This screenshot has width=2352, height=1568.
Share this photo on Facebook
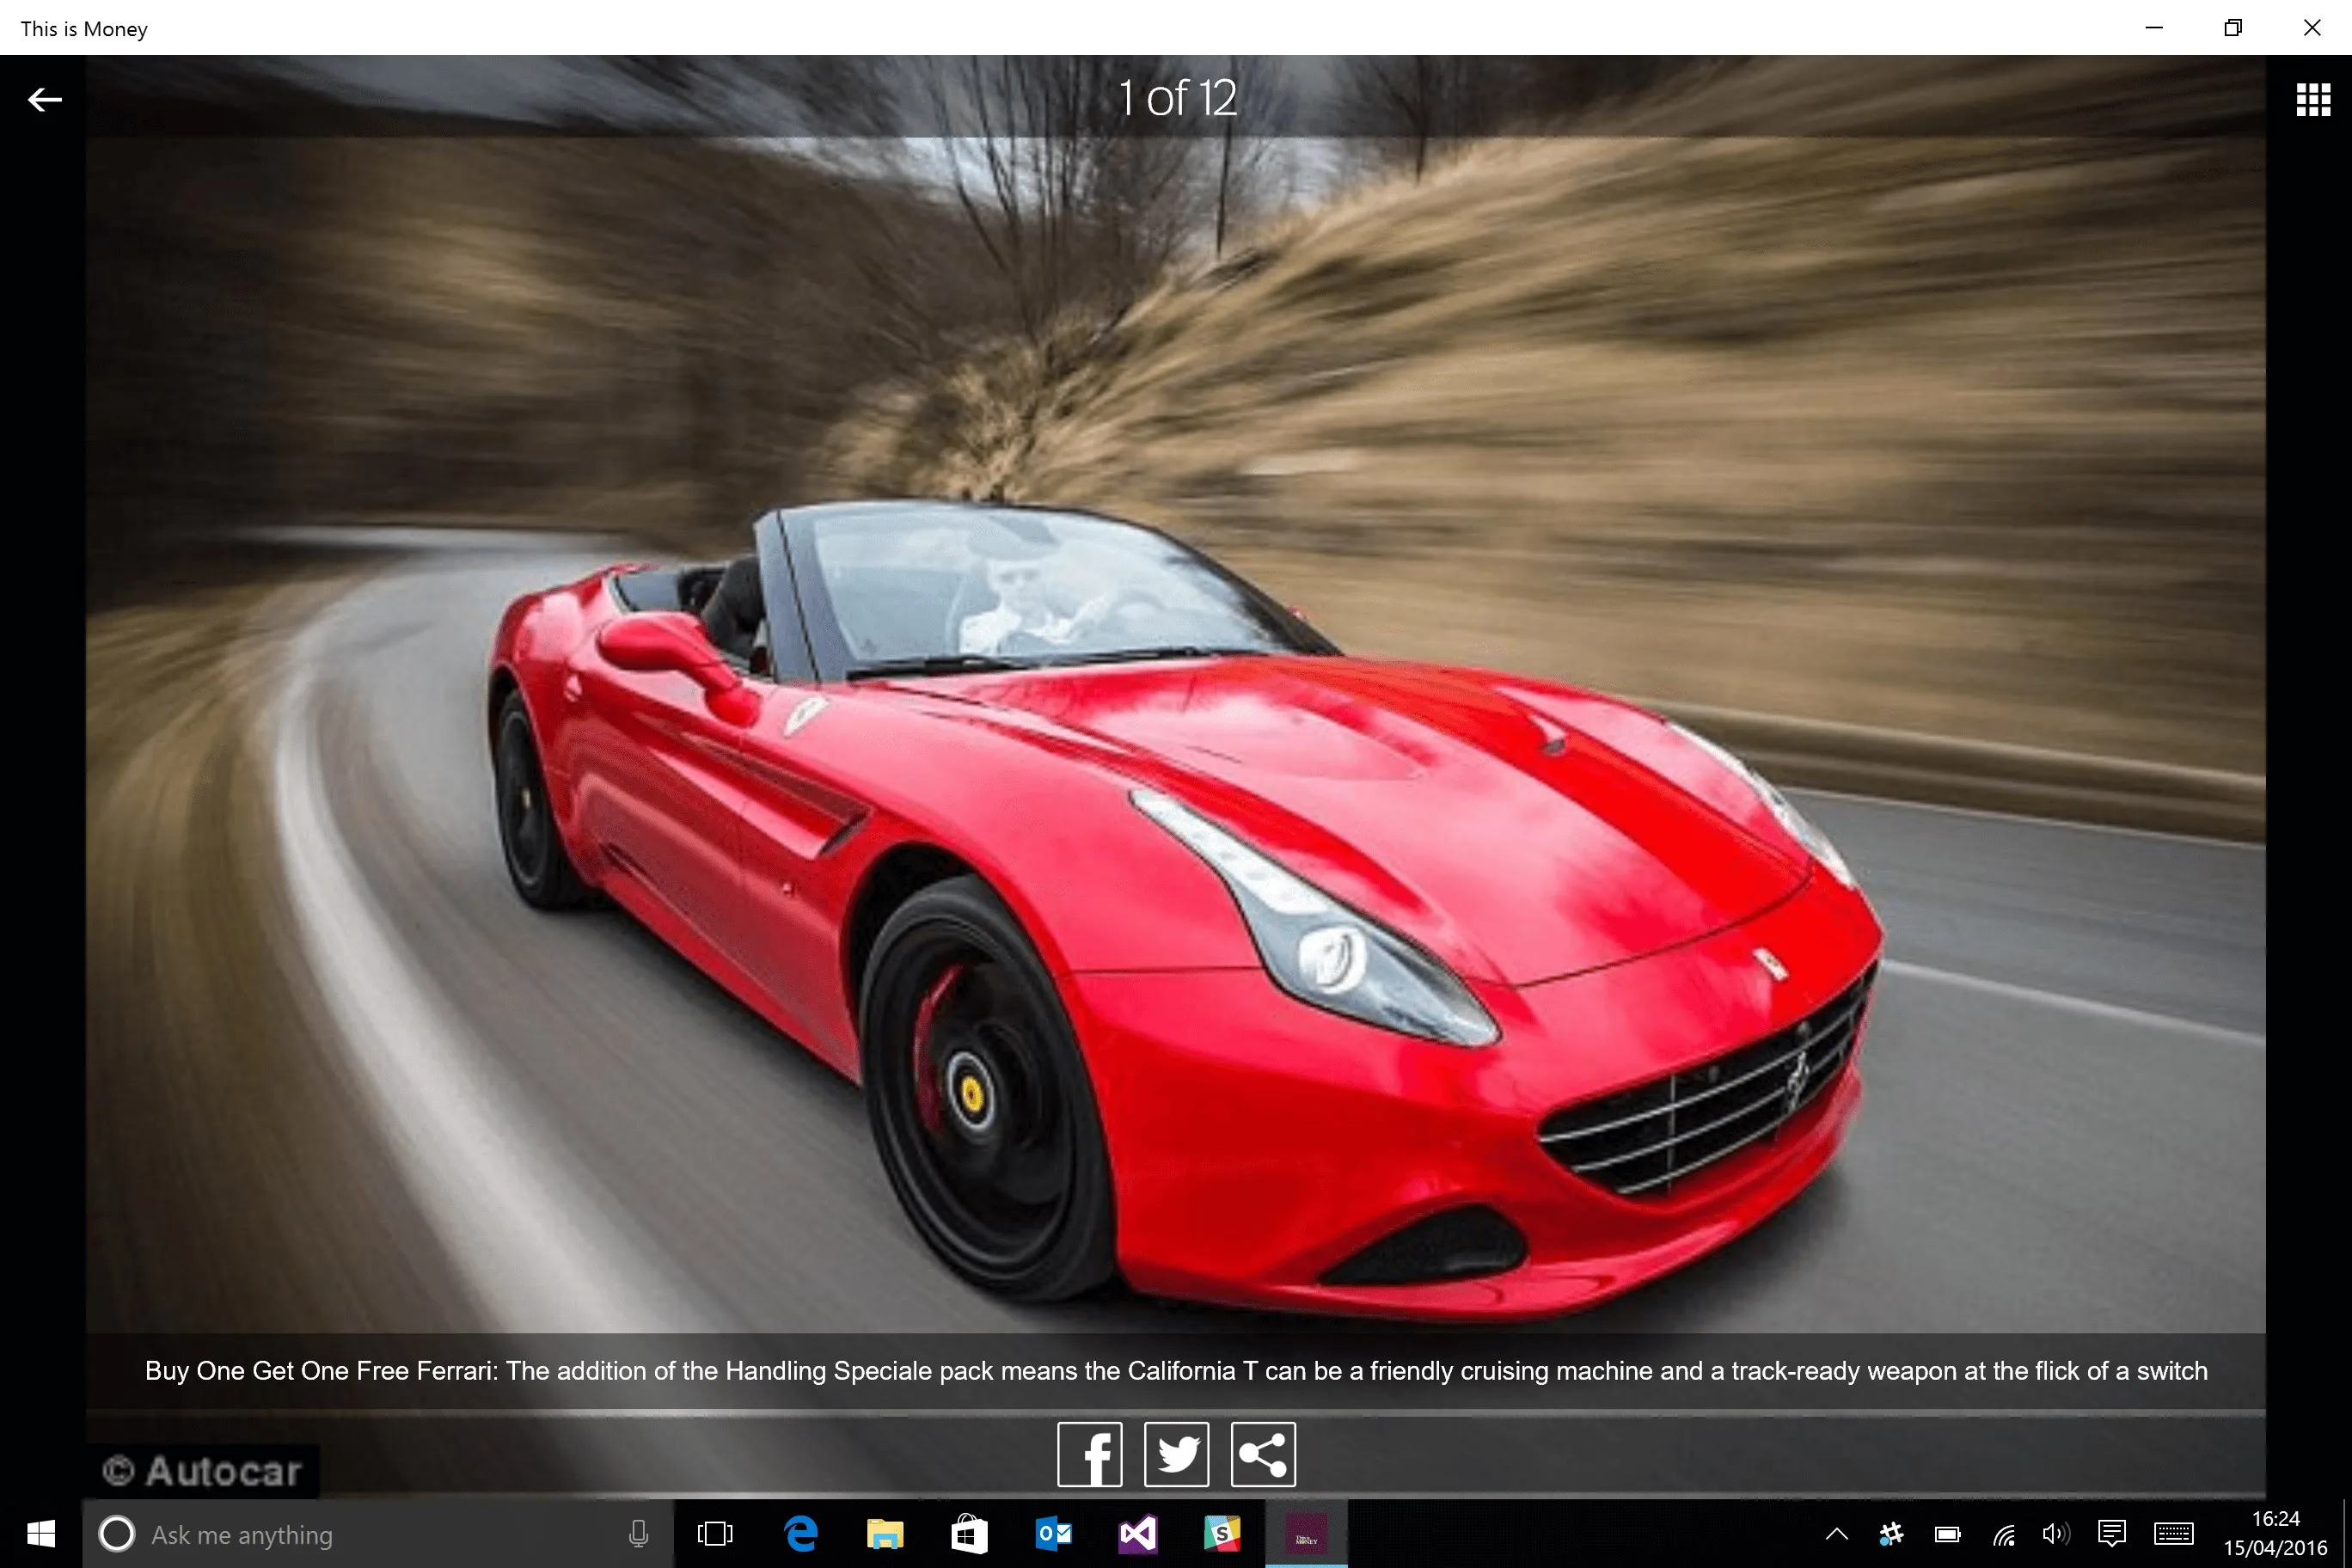point(1089,1454)
